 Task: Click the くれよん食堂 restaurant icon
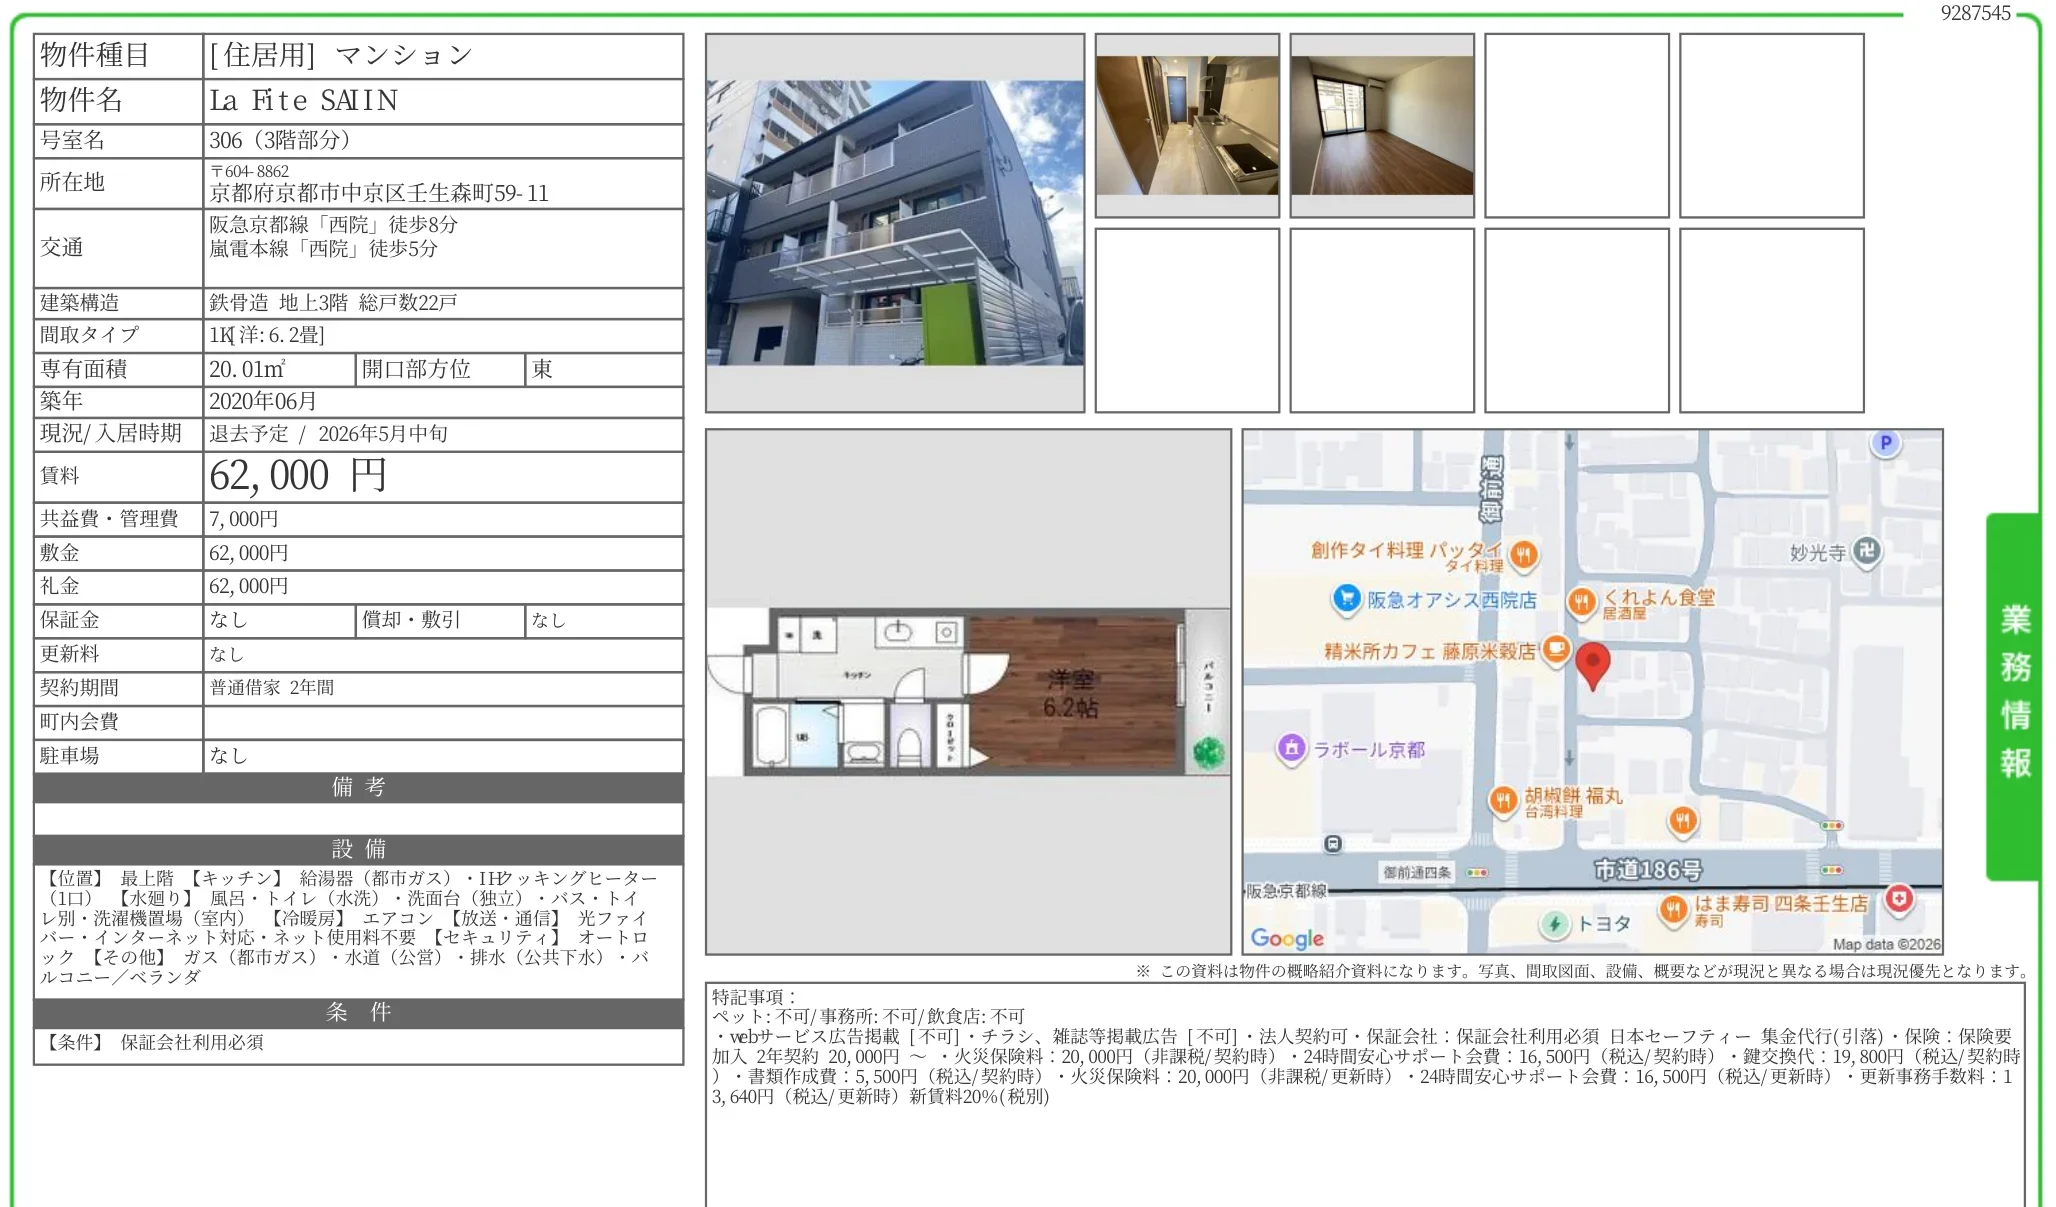1581,601
